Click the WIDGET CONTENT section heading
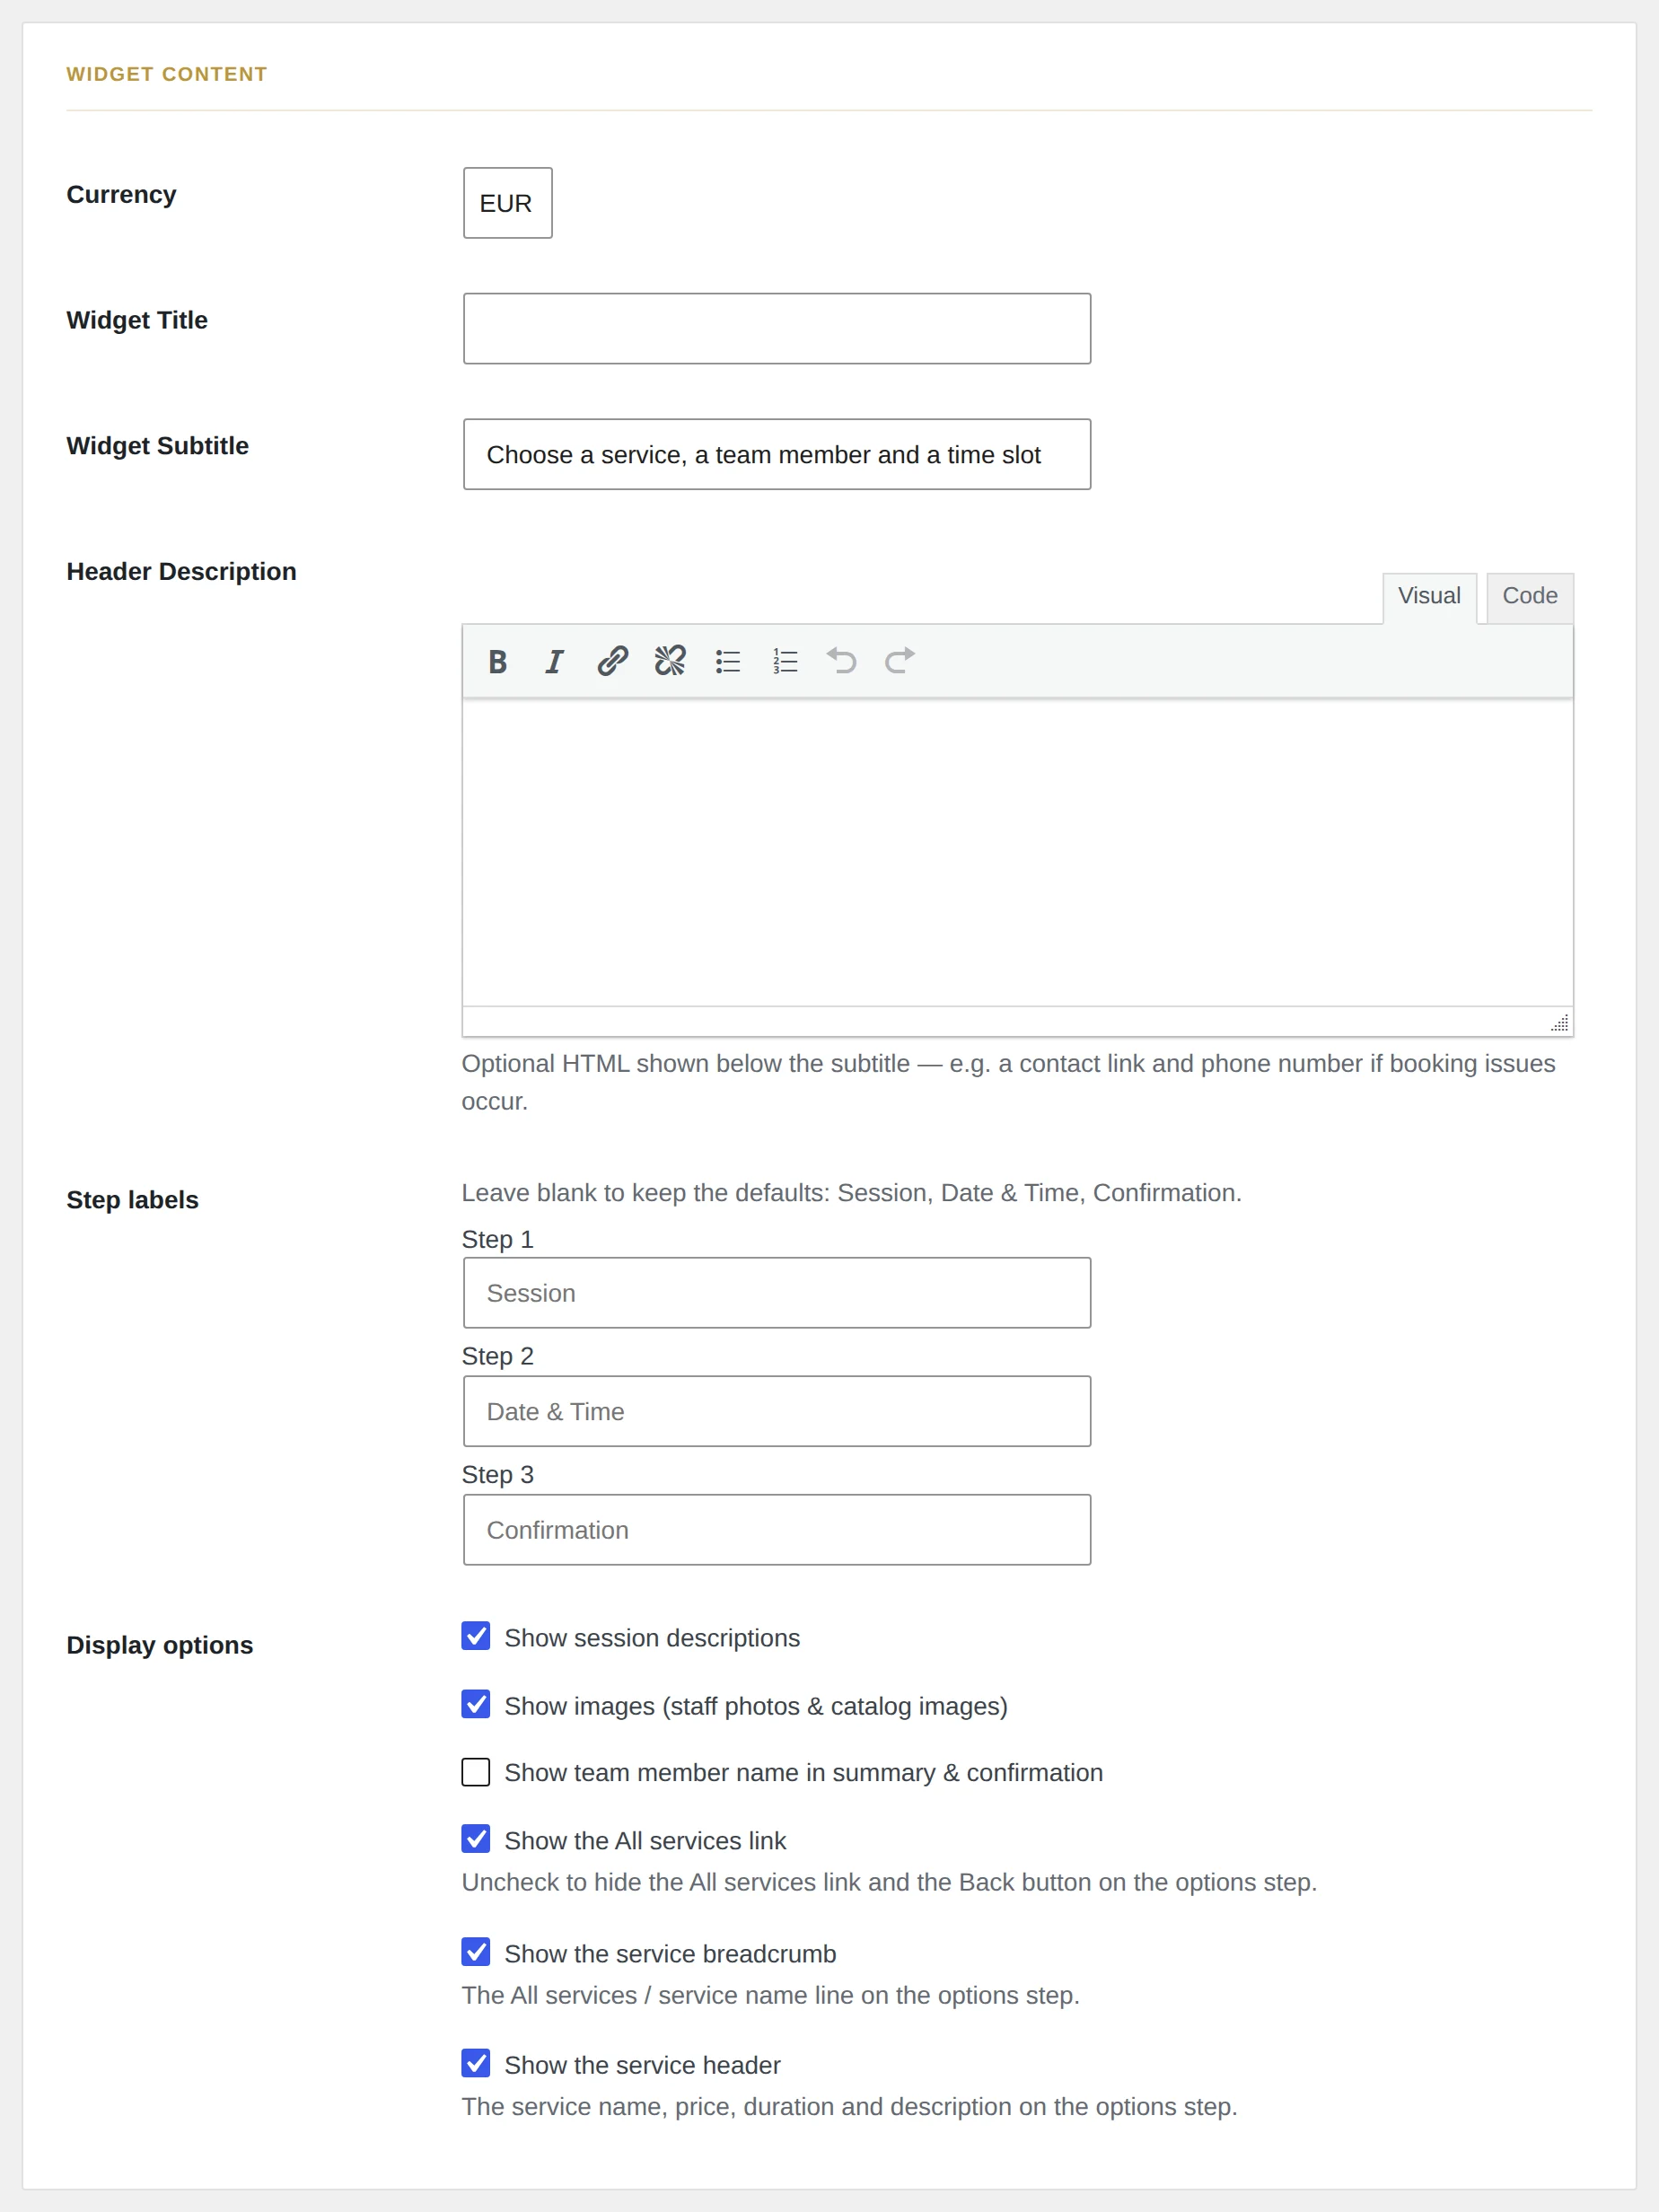The width and height of the screenshot is (1659, 2212). tap(167, 74)
